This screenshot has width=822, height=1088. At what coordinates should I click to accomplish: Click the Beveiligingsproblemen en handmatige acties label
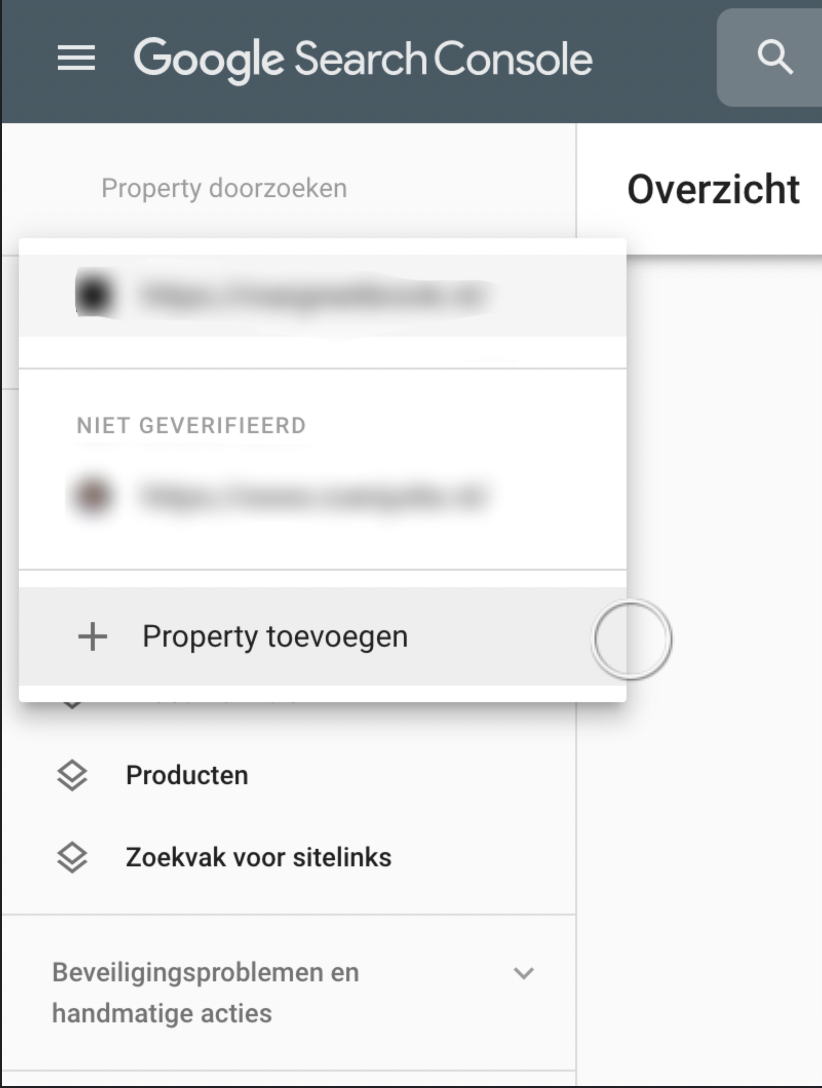[x=205, y=992]
